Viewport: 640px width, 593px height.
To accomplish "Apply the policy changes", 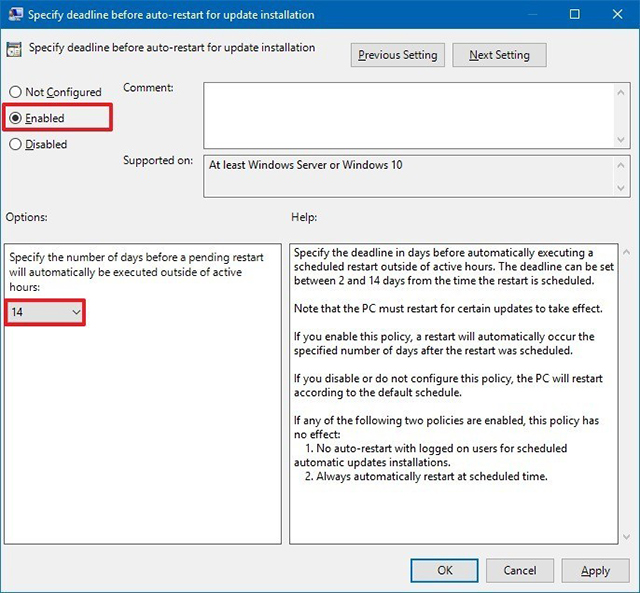I will tap(596, 570).
